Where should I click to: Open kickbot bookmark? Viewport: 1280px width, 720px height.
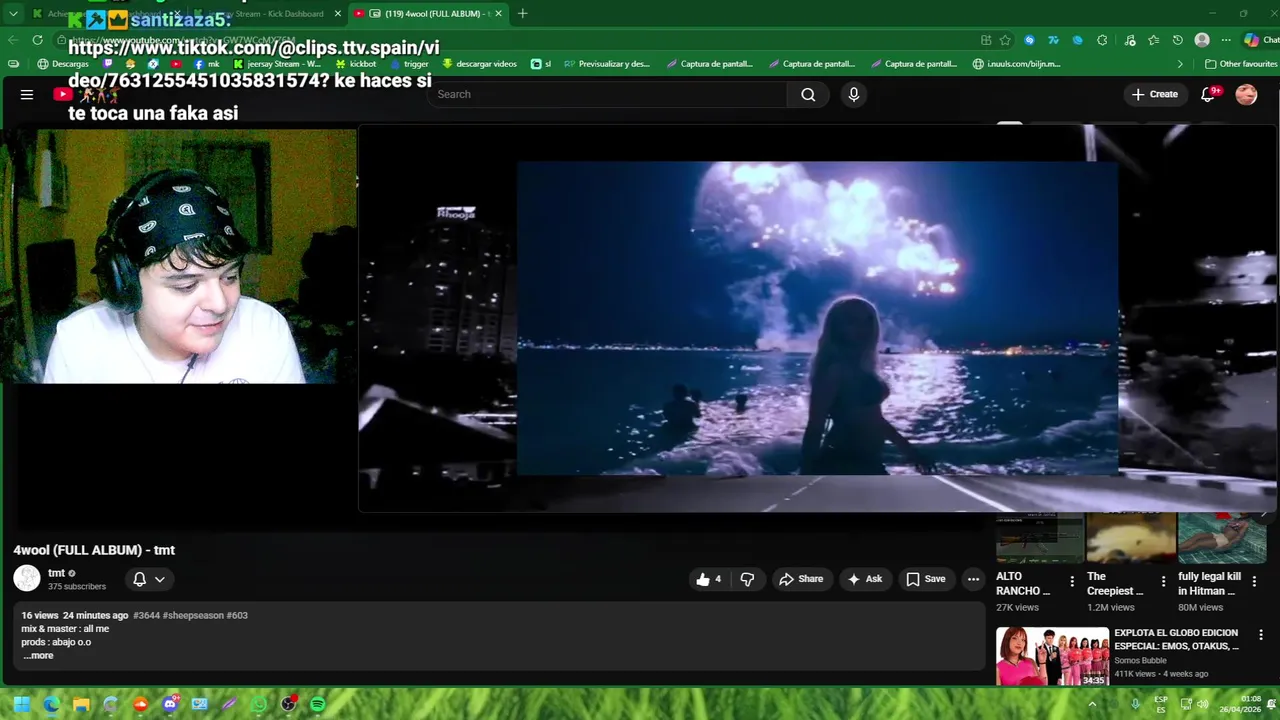[355, 64]
